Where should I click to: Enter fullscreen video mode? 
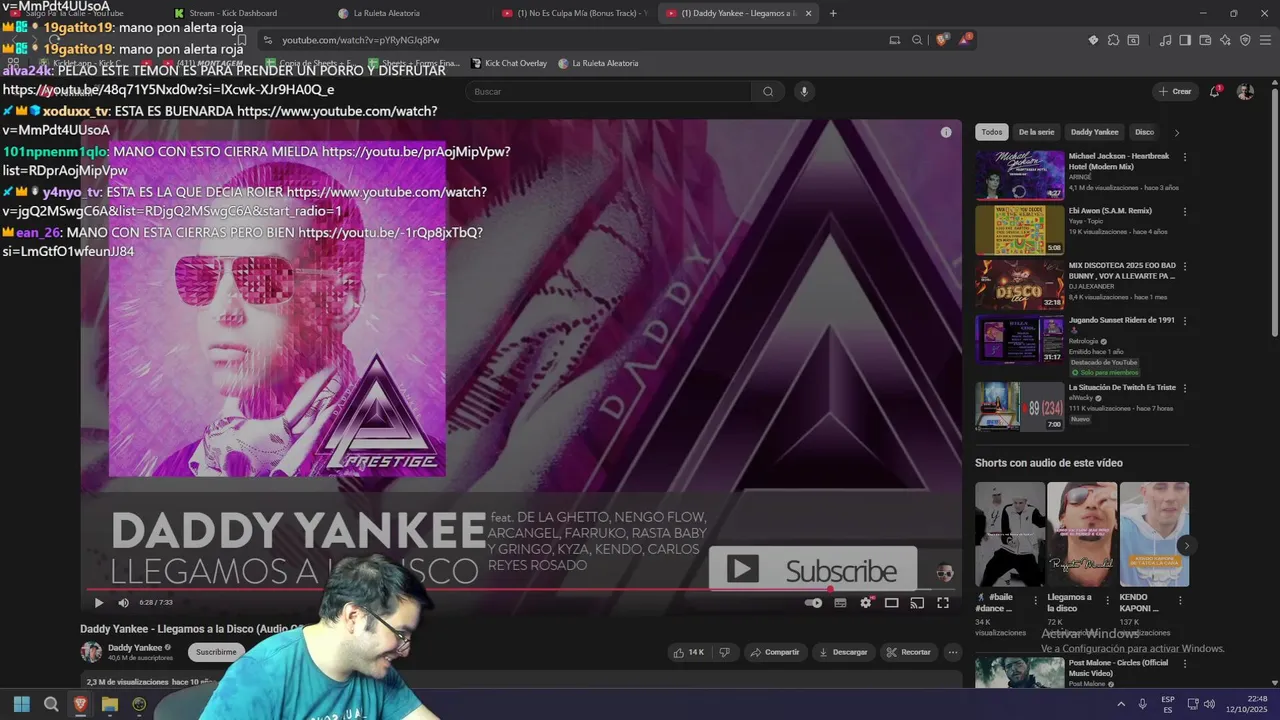coord(942,603)
